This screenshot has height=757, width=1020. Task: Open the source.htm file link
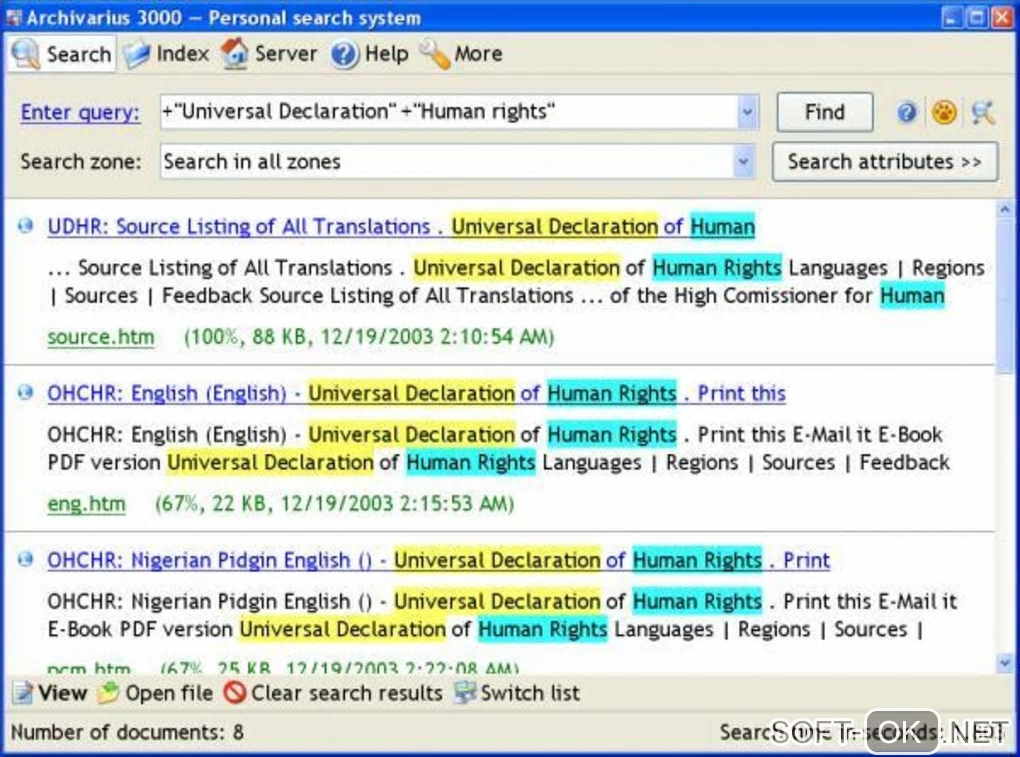click(x=101, y=337)
